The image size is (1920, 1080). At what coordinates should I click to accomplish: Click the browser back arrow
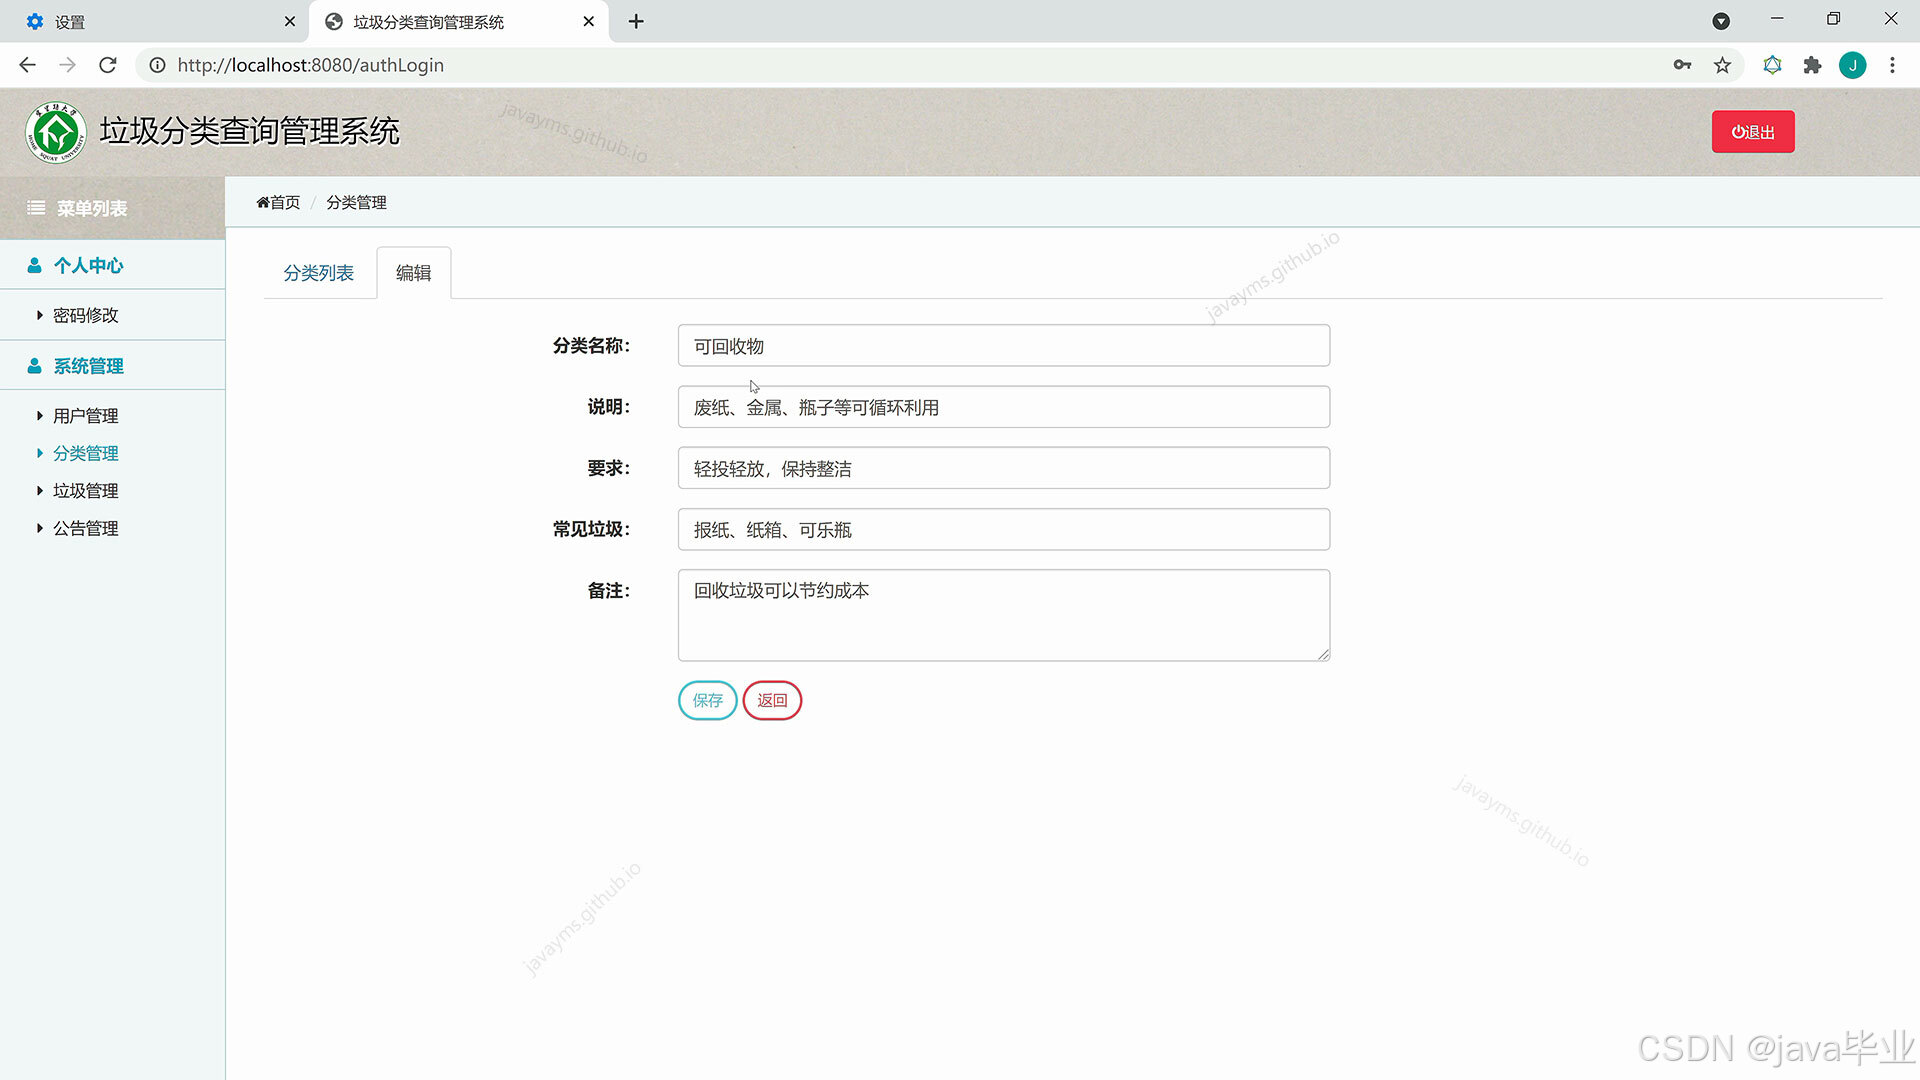27,65
